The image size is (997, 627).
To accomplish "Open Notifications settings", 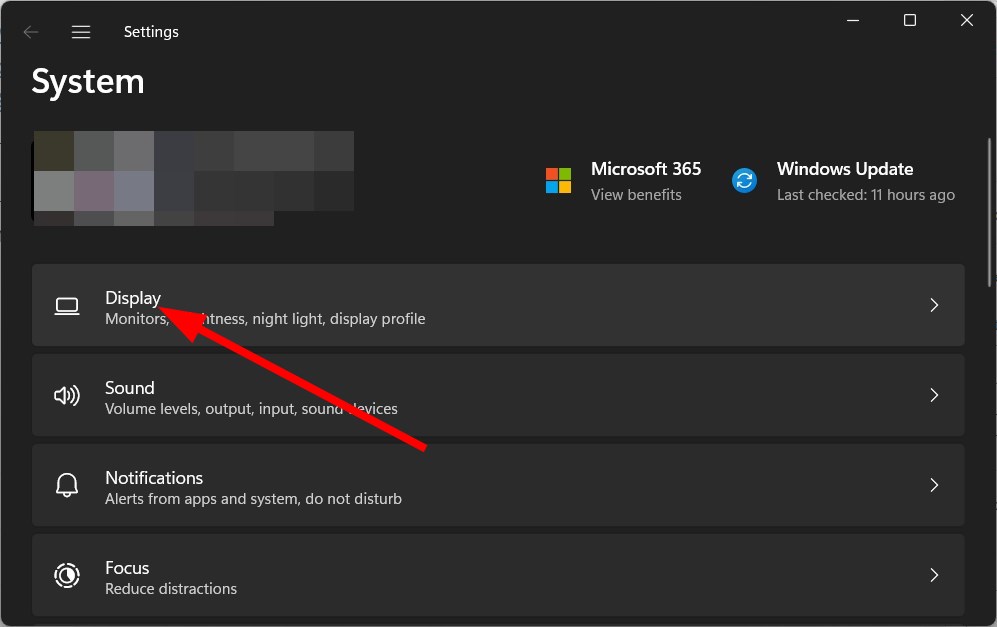I will click(400, 484).
